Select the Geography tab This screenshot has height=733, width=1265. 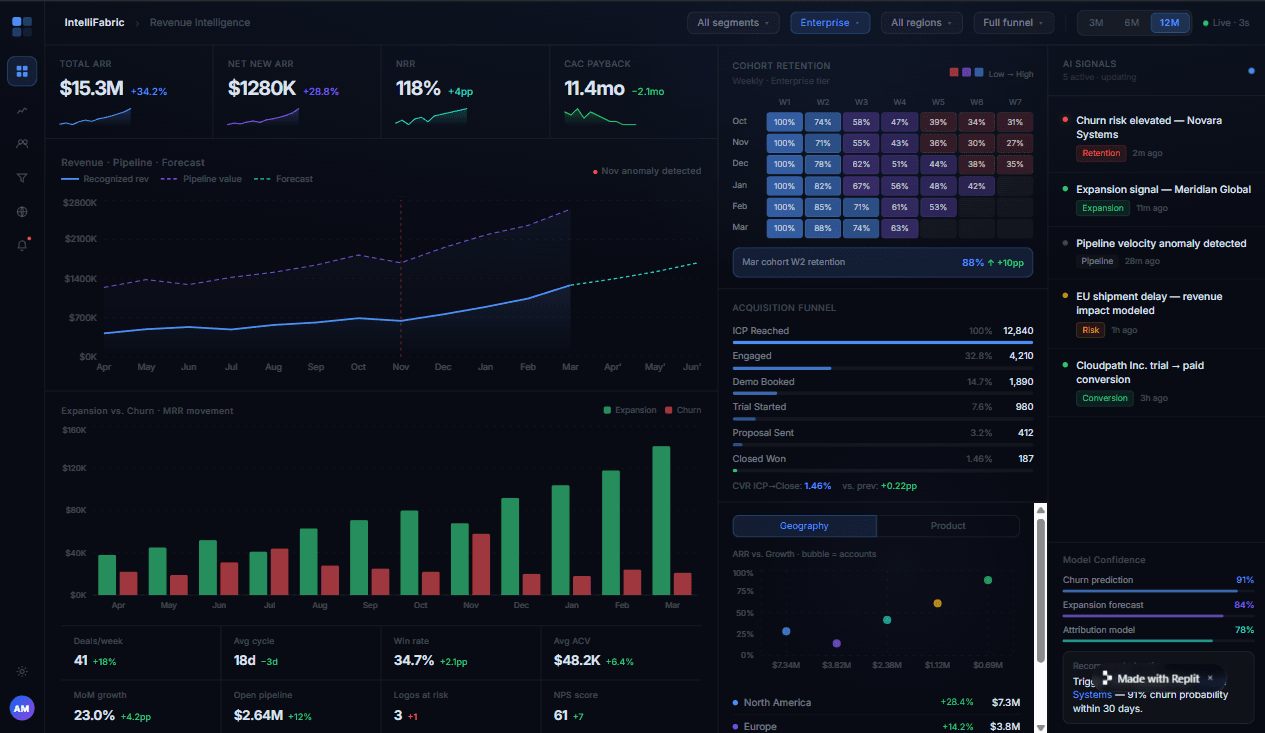(804, 525)
